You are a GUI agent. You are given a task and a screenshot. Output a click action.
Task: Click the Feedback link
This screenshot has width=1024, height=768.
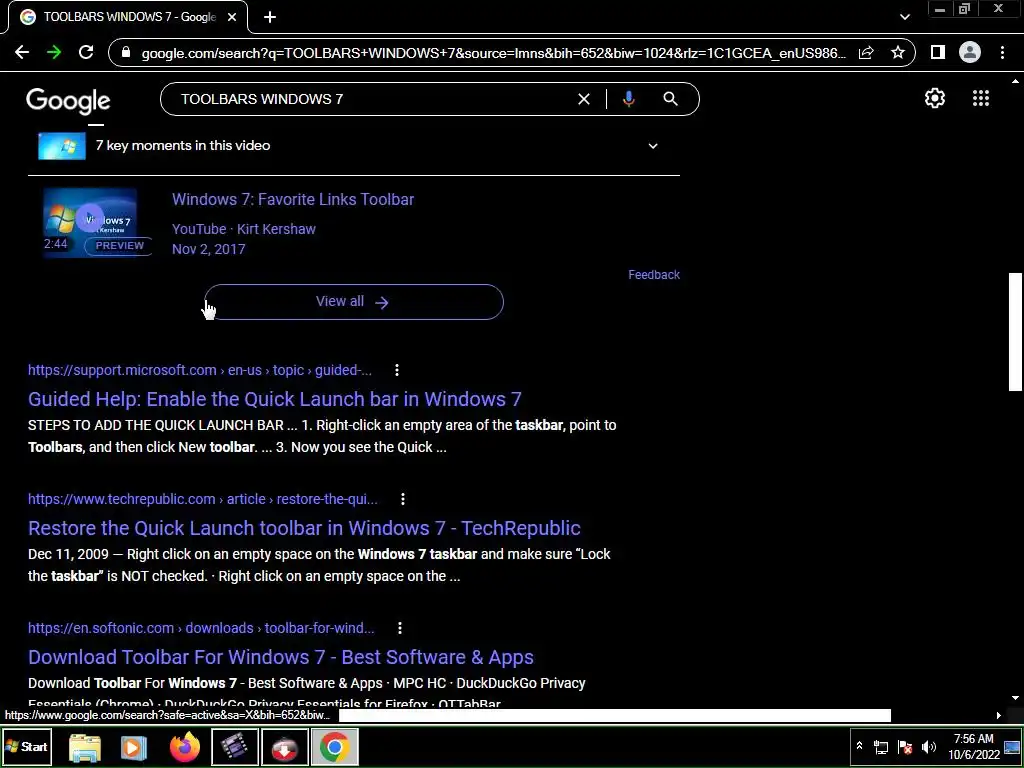tap(654, 275)
